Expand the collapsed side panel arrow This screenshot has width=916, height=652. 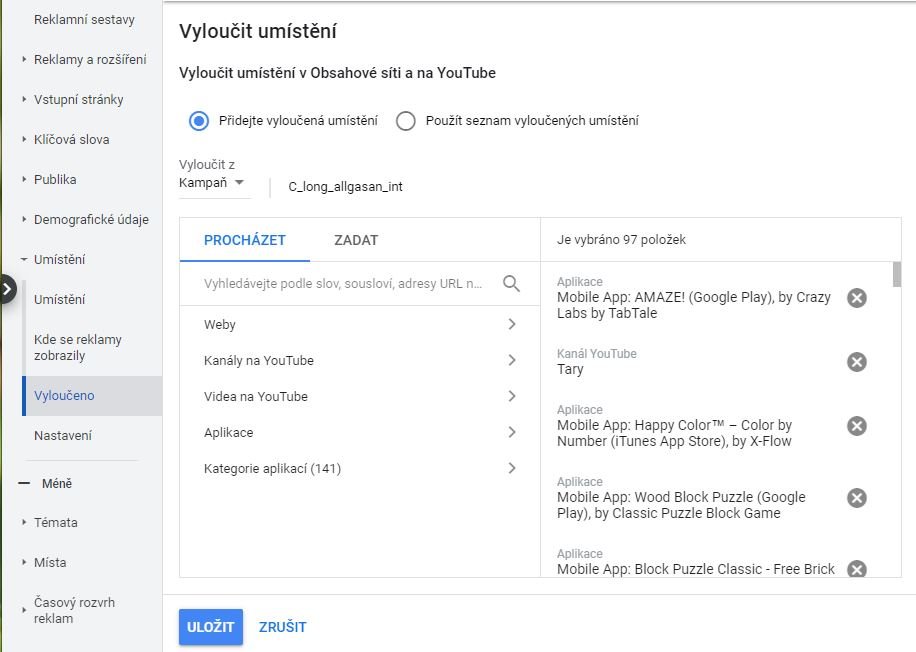pyautogui.click(x=7, y=289)
